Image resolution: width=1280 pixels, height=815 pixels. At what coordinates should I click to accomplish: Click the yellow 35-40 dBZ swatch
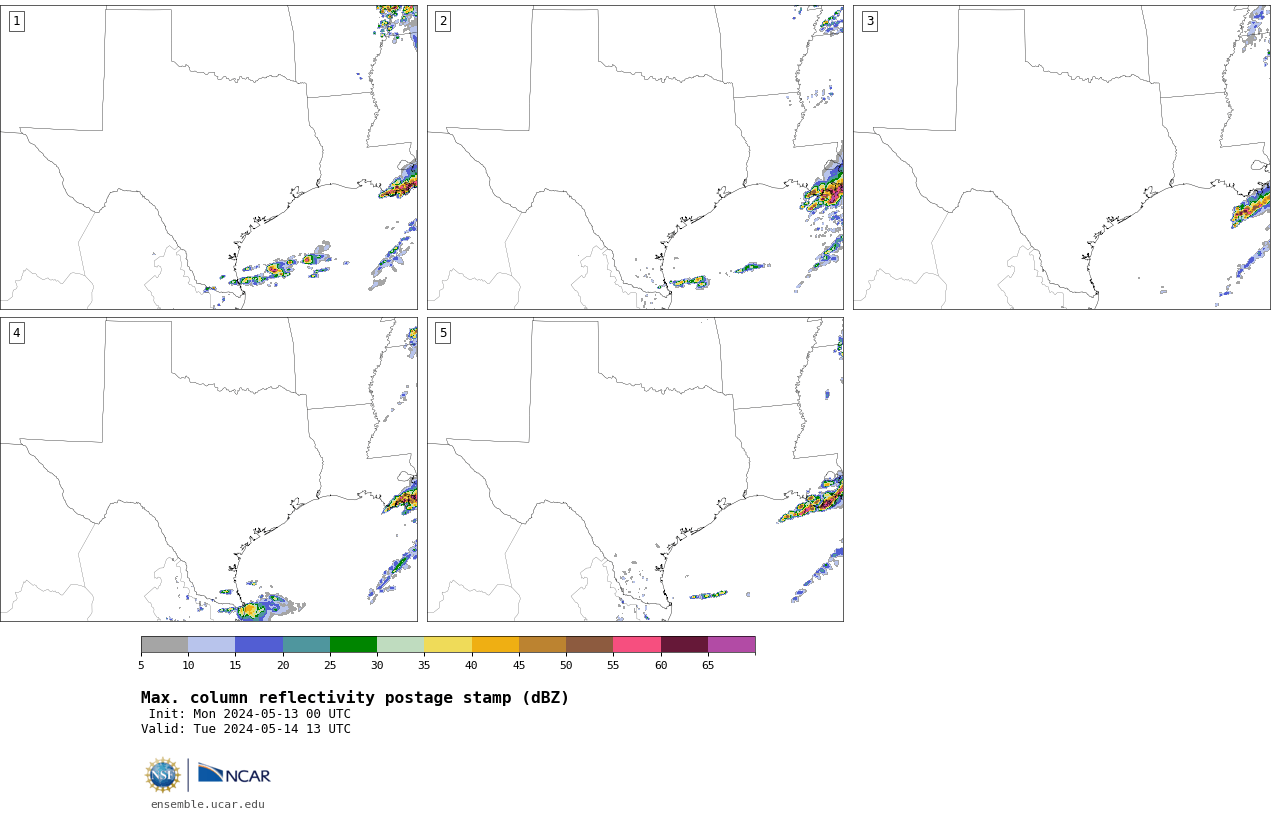point(448,644)
